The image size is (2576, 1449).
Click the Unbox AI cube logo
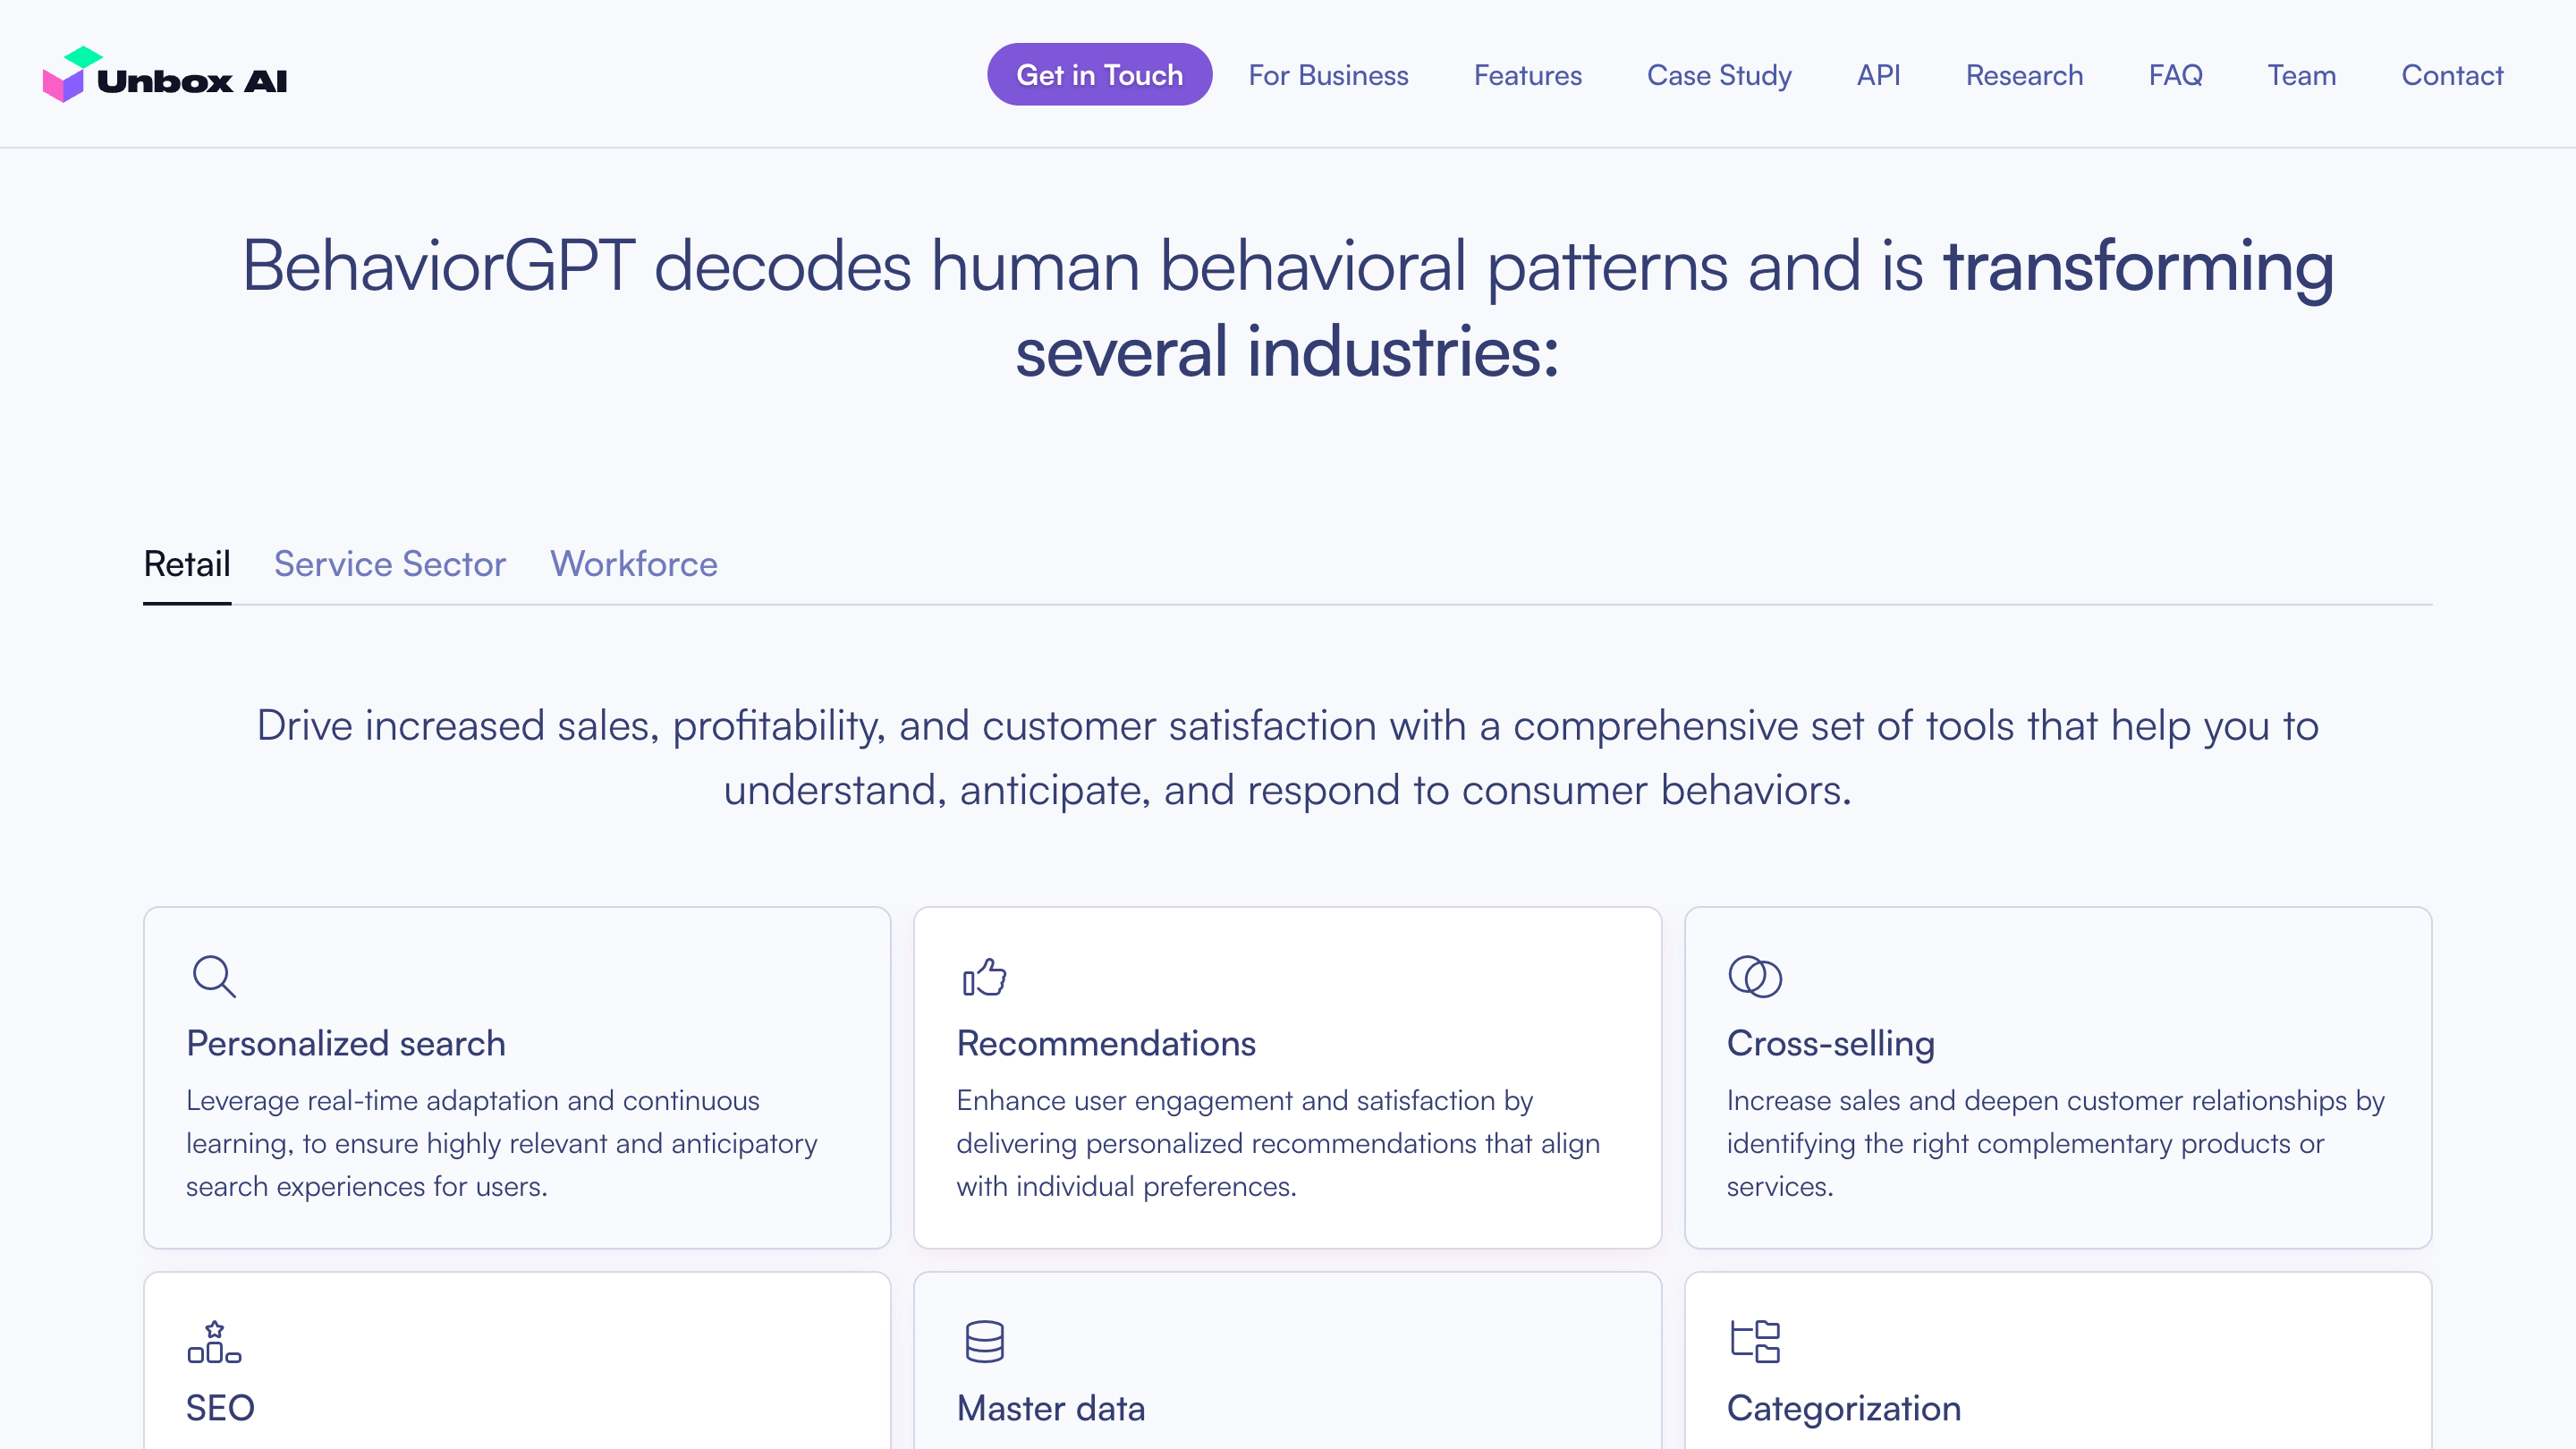(70, 75)
